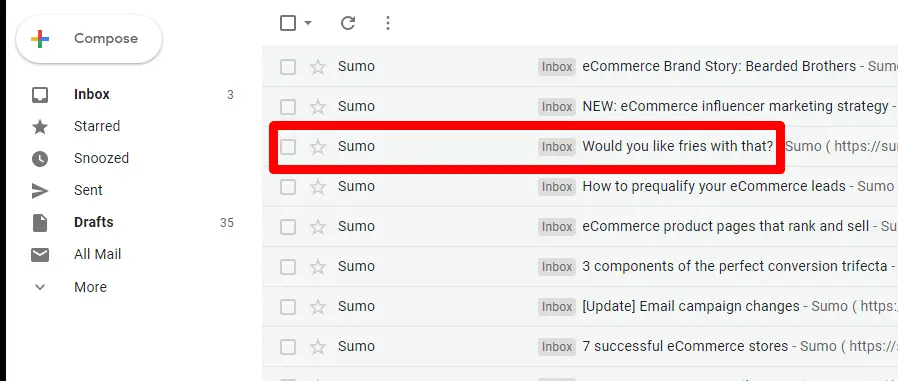Refresh the mail list
Image resolution: width=898 pixels, height=381 pixels.
(348, 23)
